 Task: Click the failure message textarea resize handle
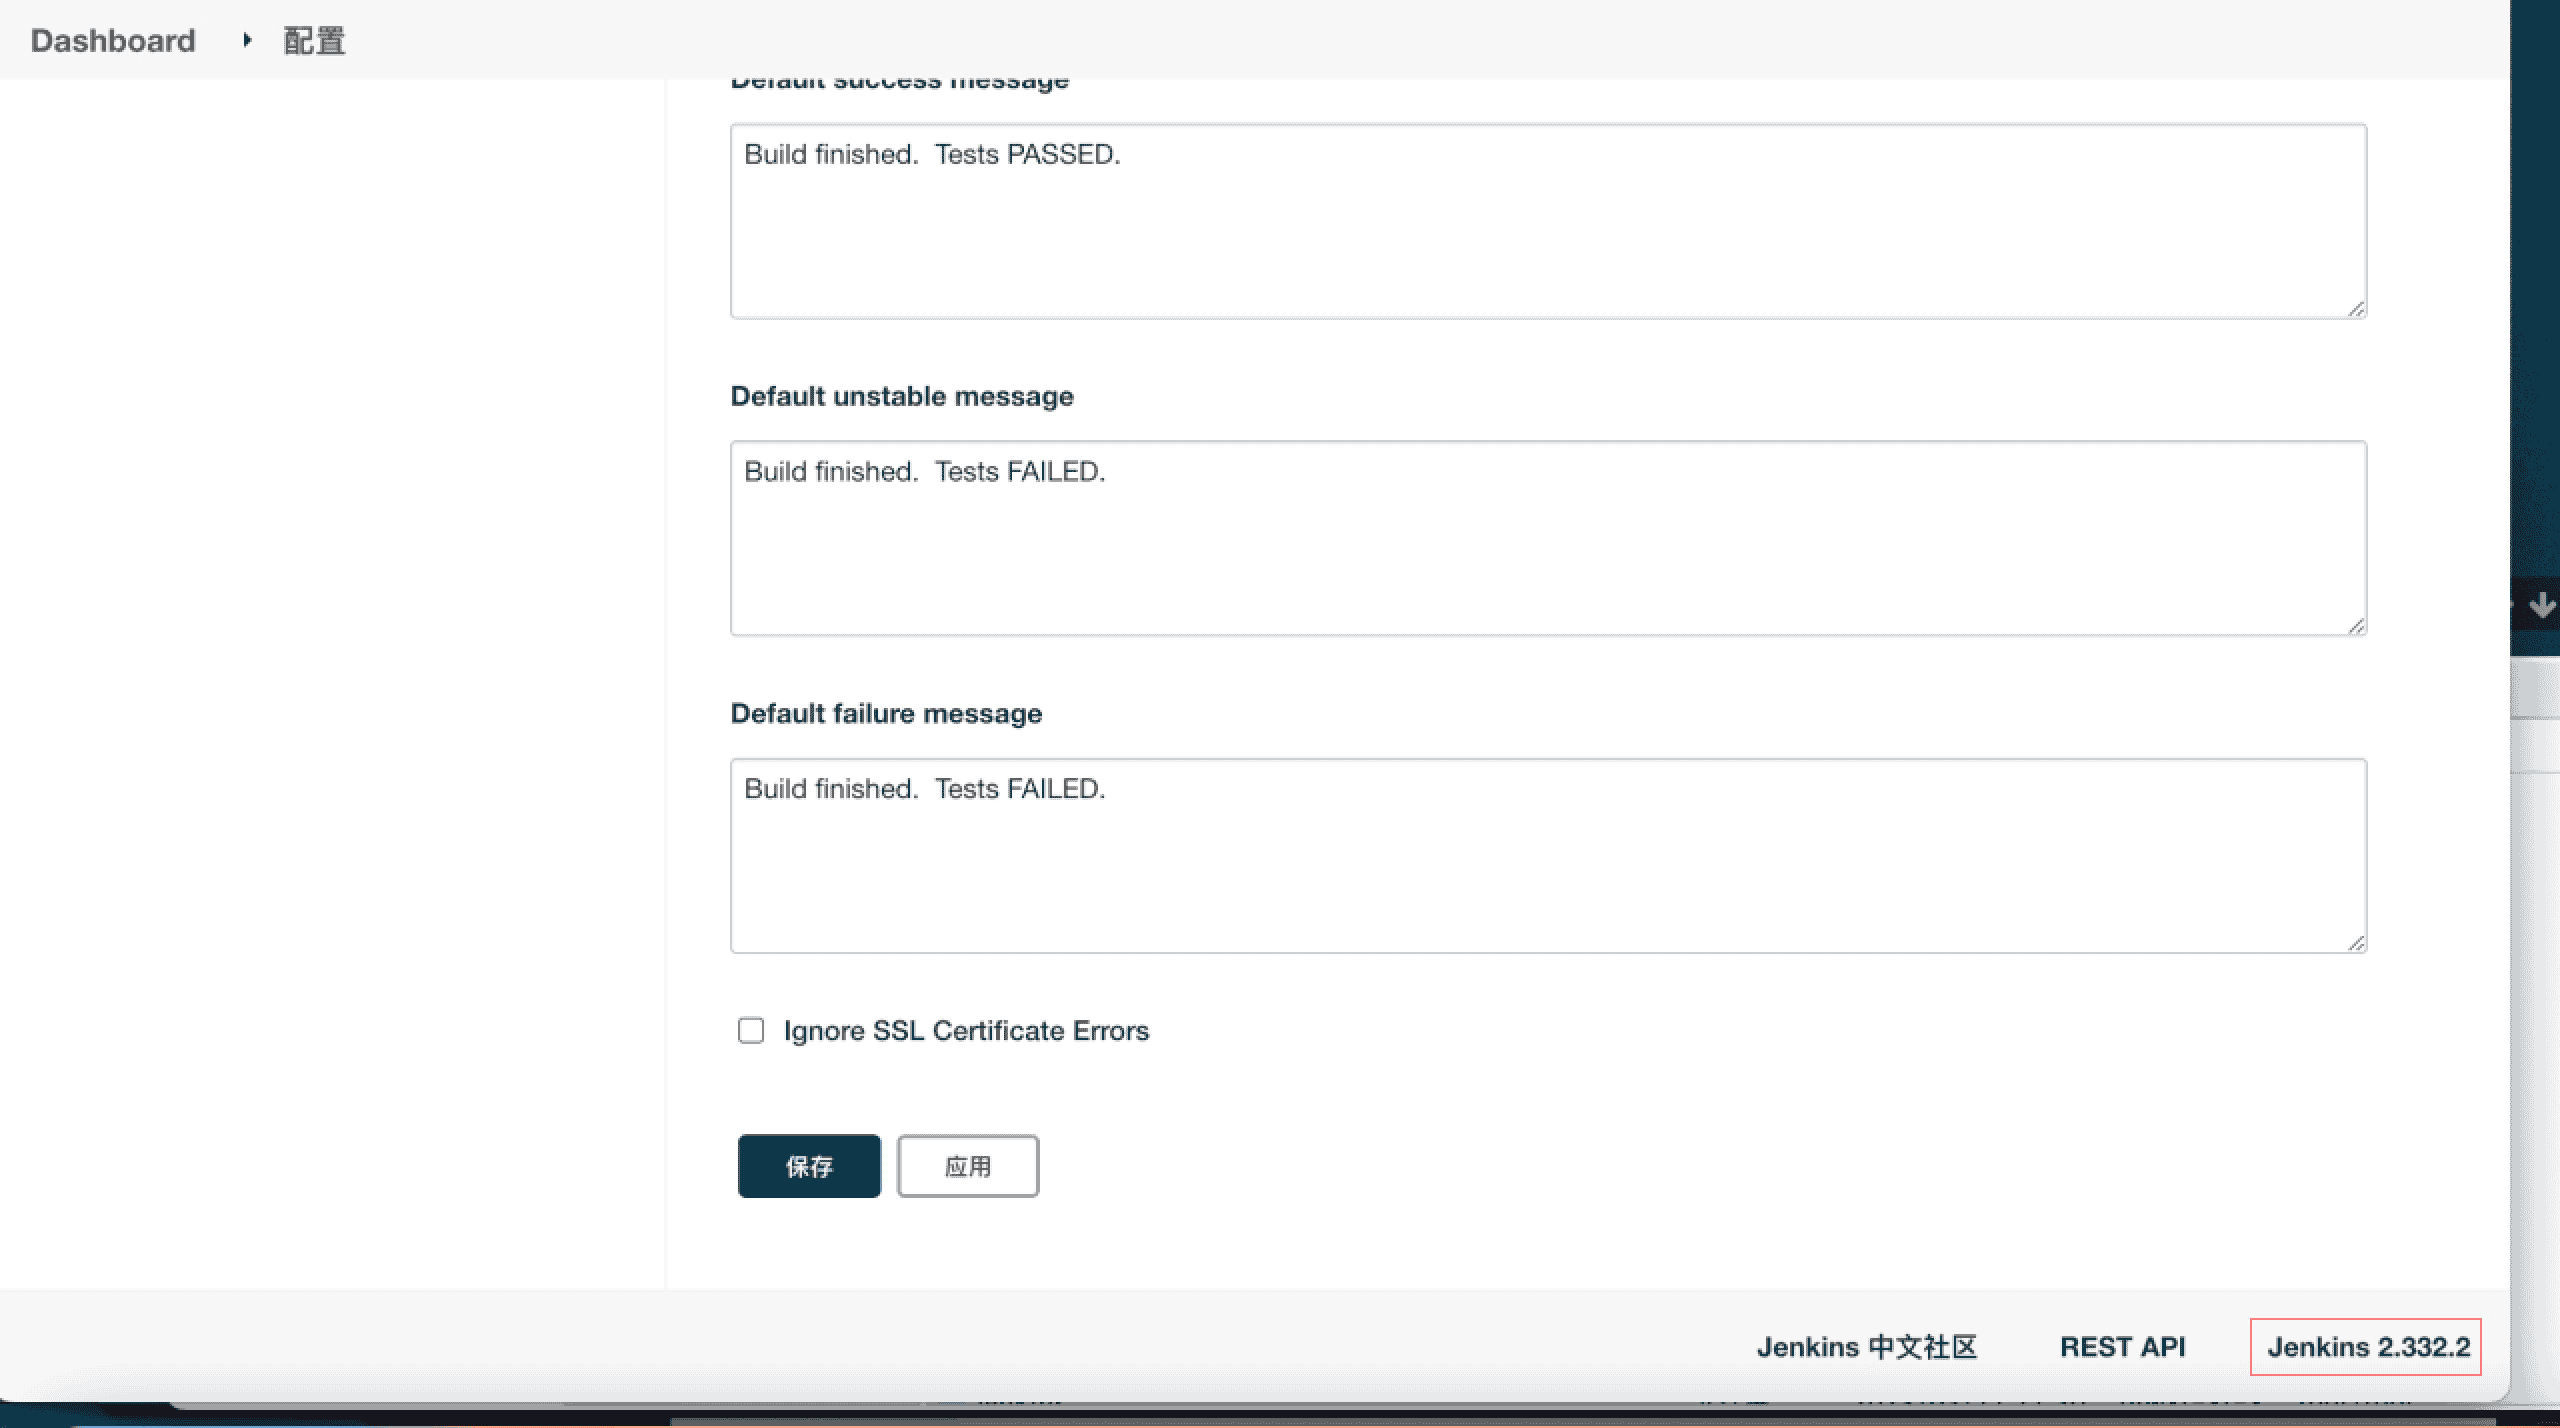[x=2356, y=943]
